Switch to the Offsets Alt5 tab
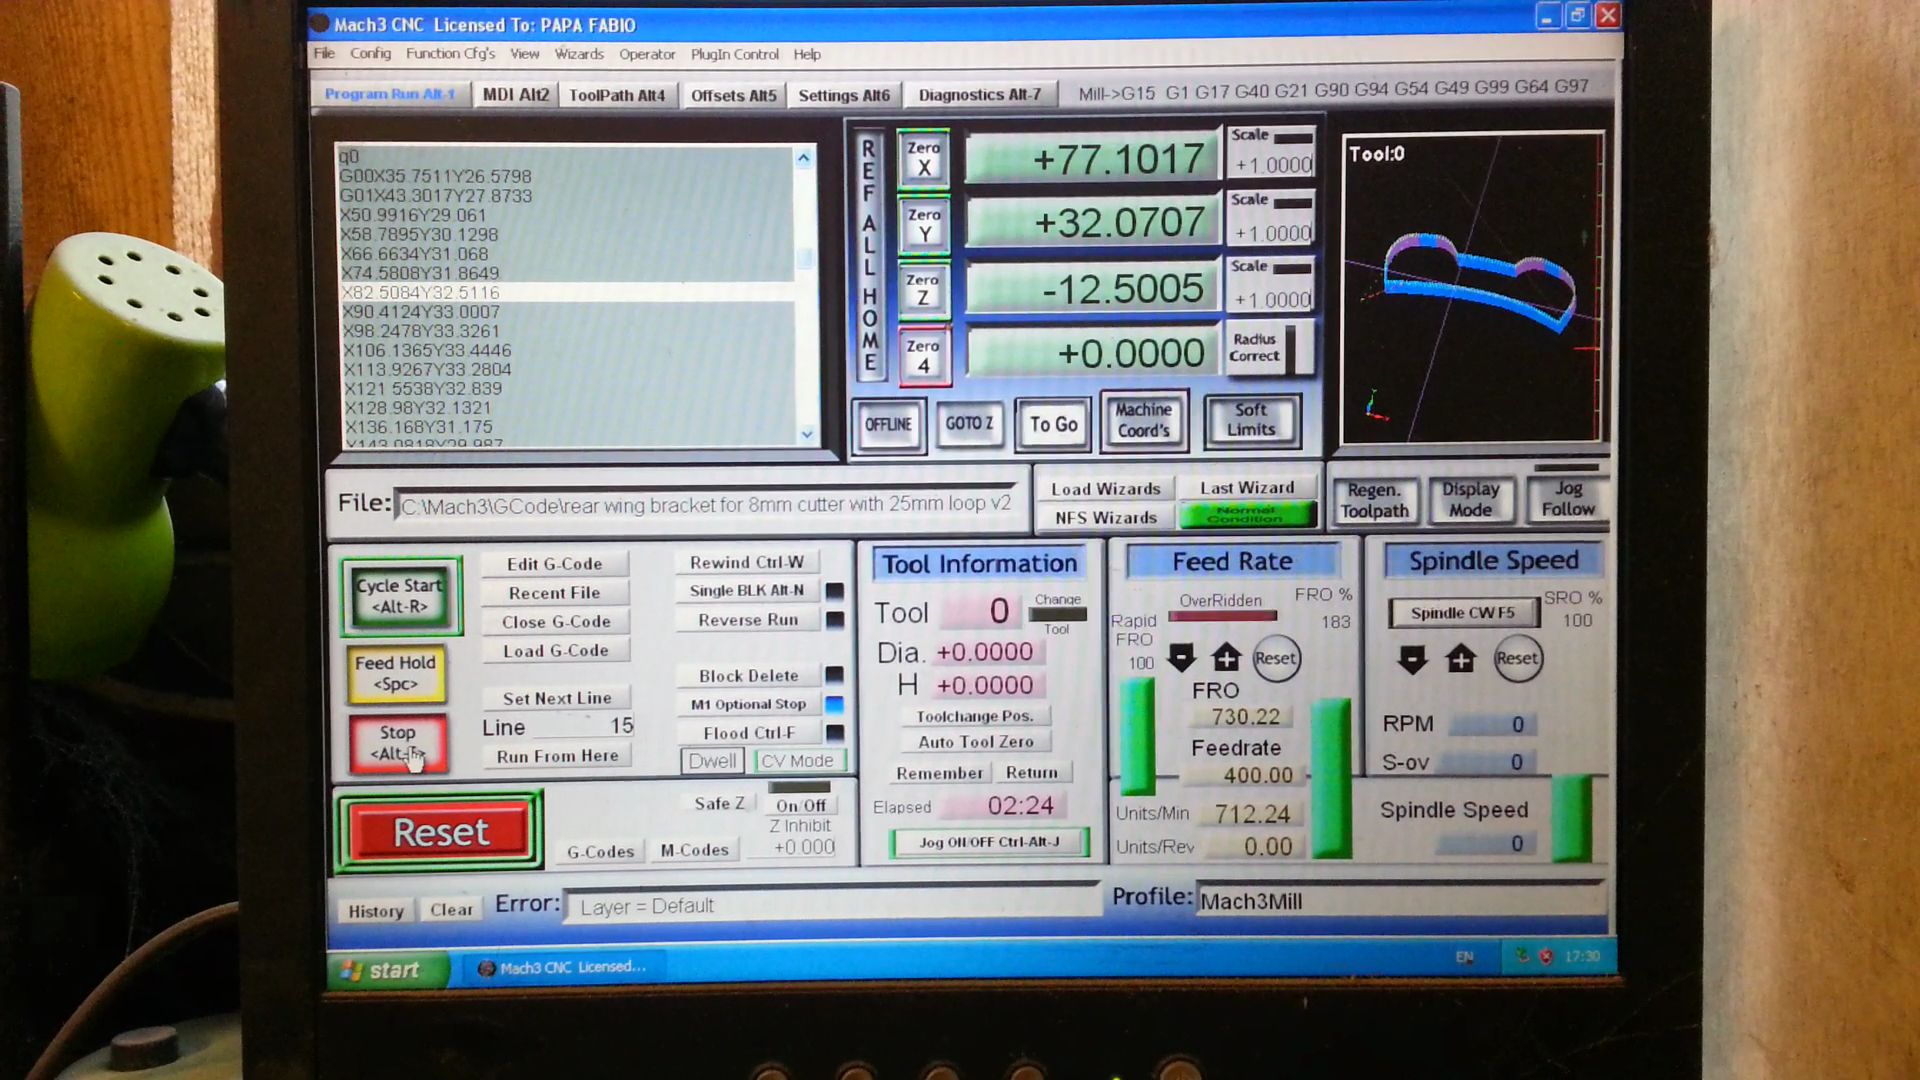1920x1080 pixels. [733, 95]
